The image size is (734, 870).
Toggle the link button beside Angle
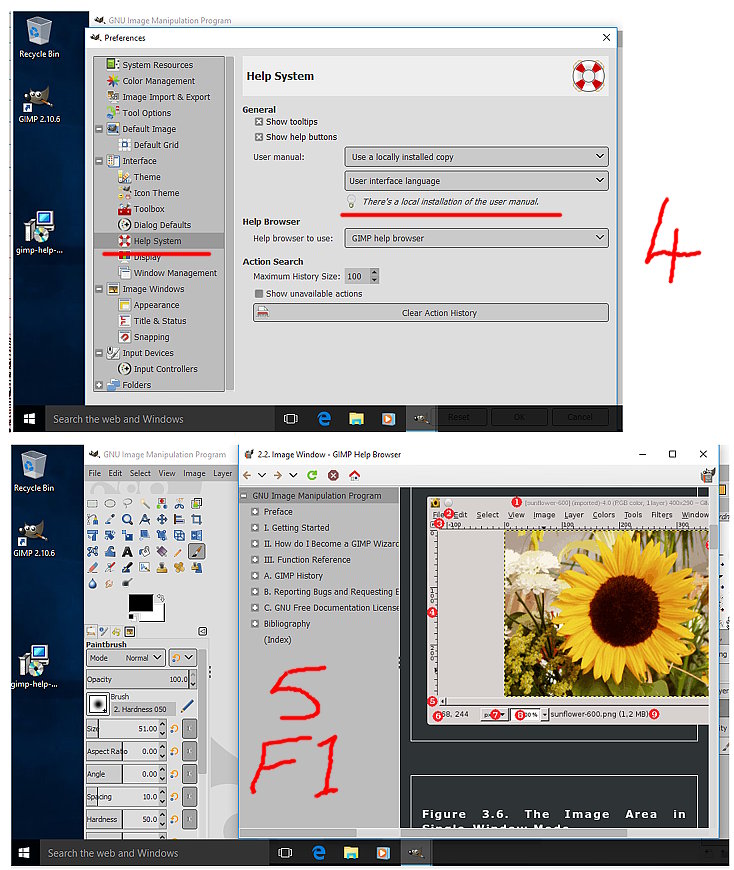tap(189, 774)
